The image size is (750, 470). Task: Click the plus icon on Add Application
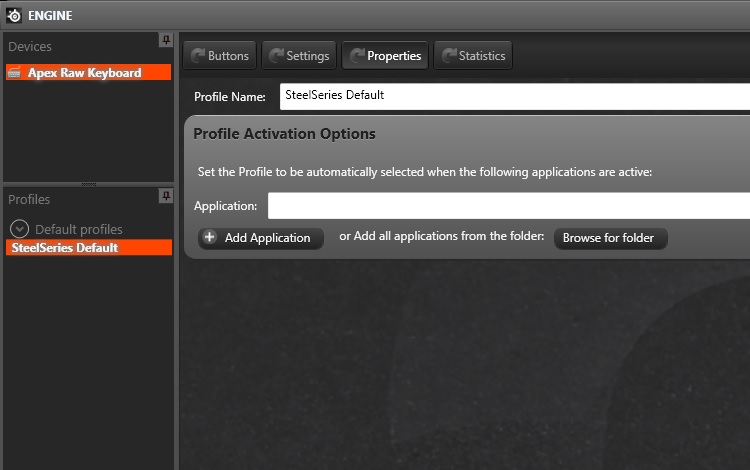(x=210, y=237)
